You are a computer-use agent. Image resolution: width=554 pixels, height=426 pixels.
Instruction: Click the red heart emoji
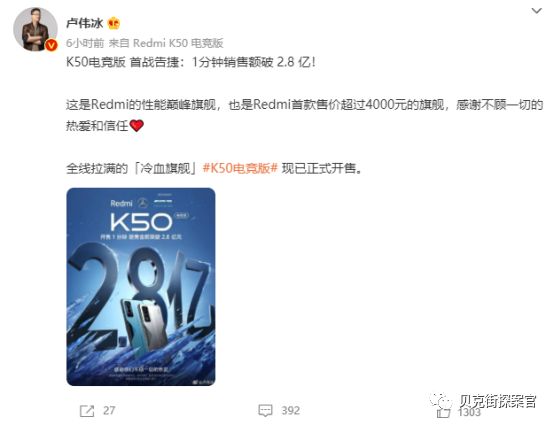click(x=137, y=125)
